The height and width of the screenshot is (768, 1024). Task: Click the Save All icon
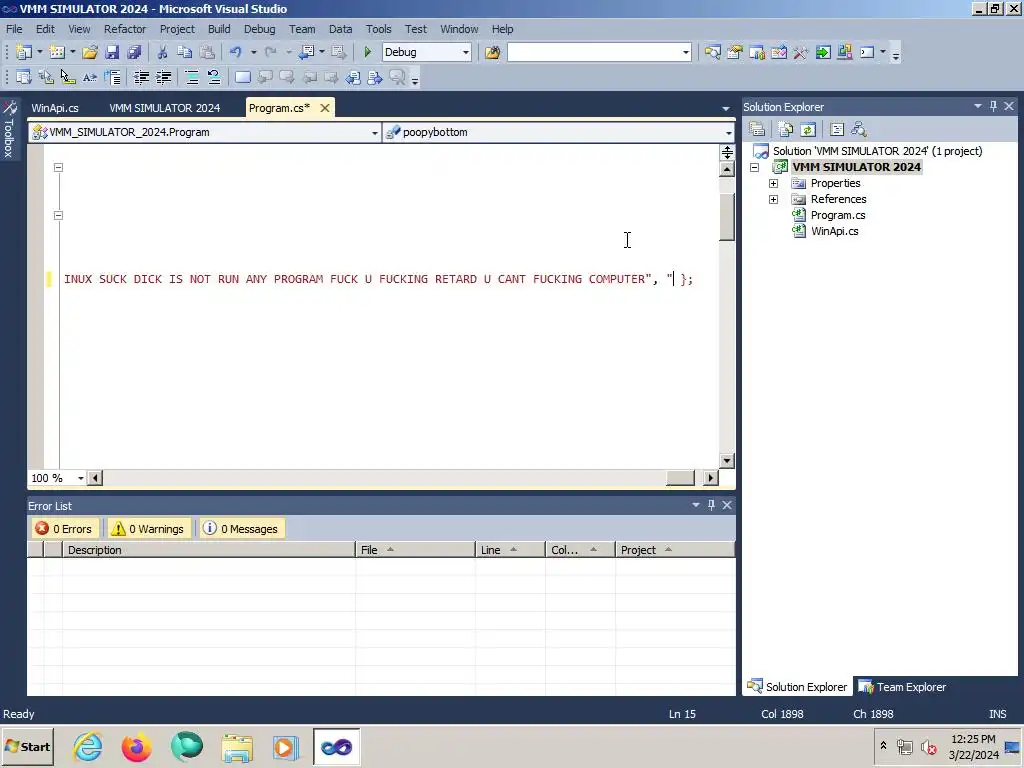tap(135, 52)
